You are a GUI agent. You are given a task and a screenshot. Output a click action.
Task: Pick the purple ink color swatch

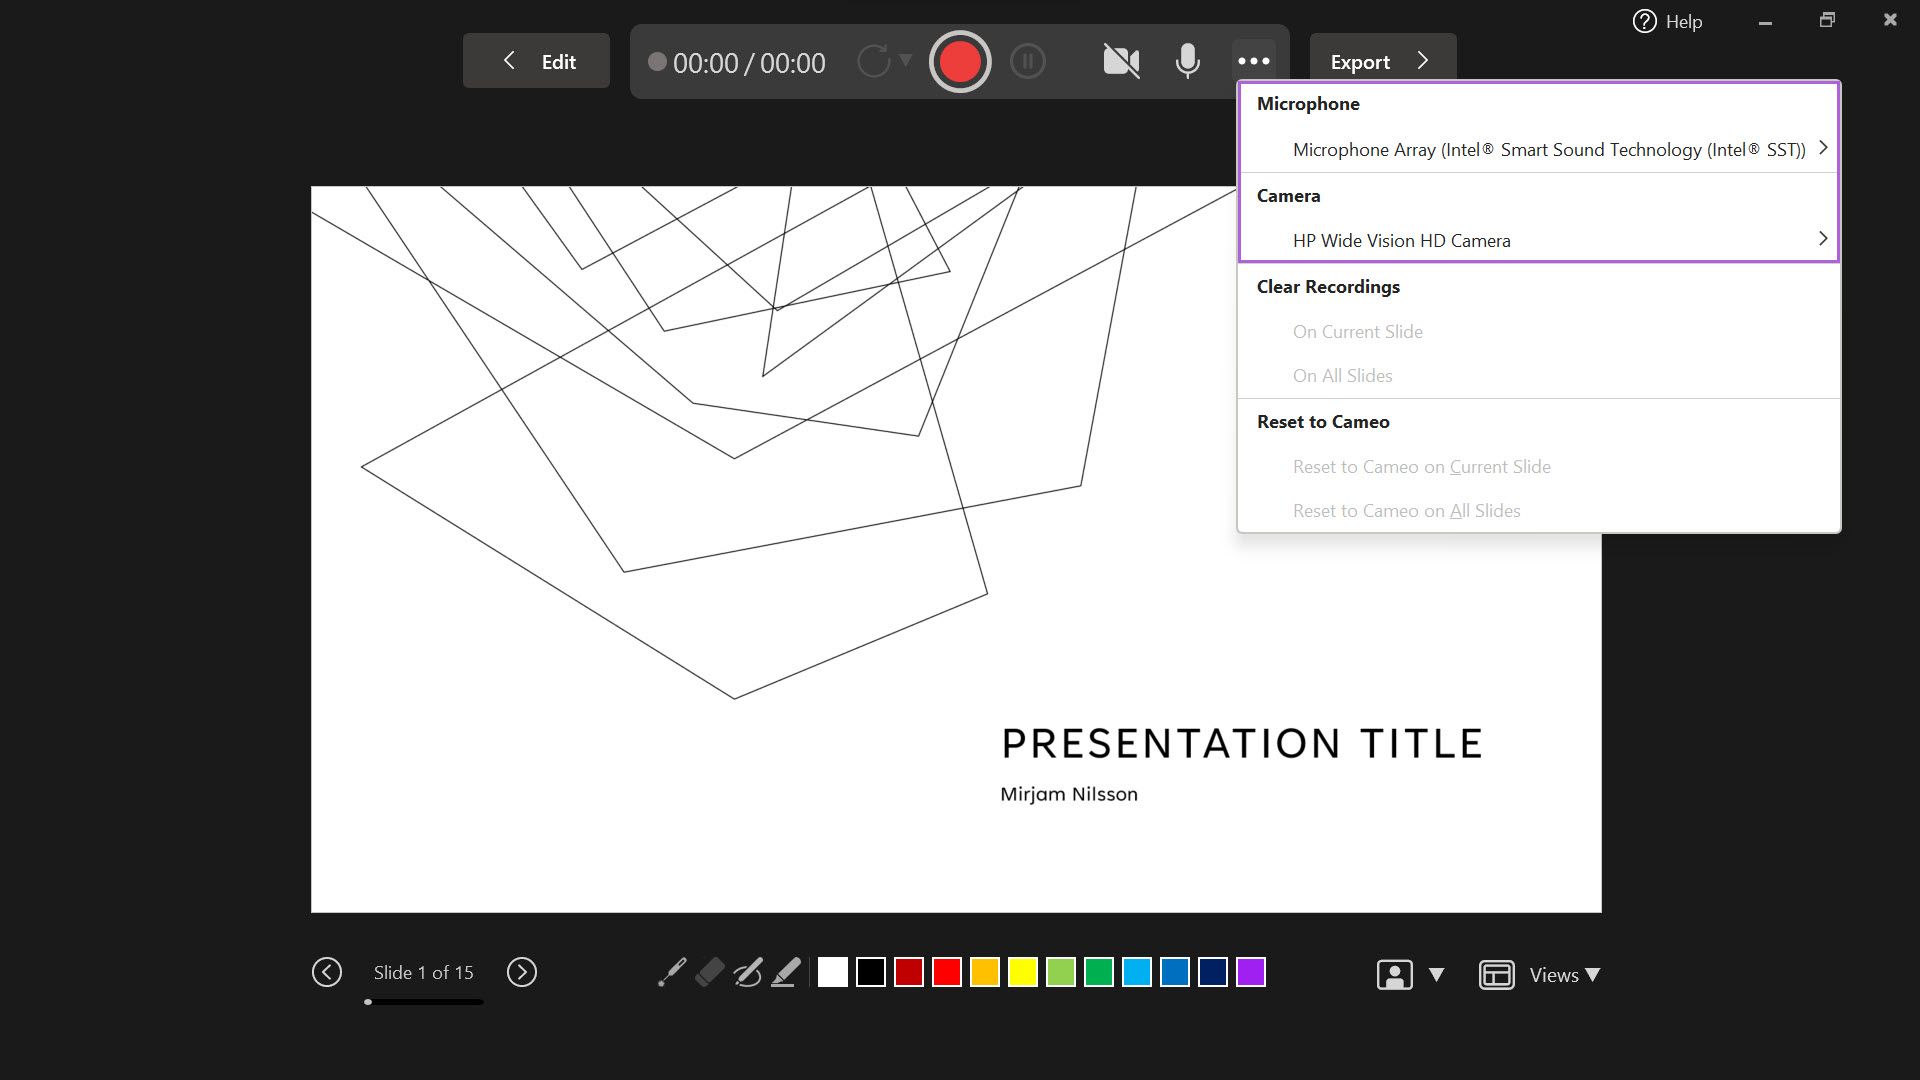(x=1250, y=972)
